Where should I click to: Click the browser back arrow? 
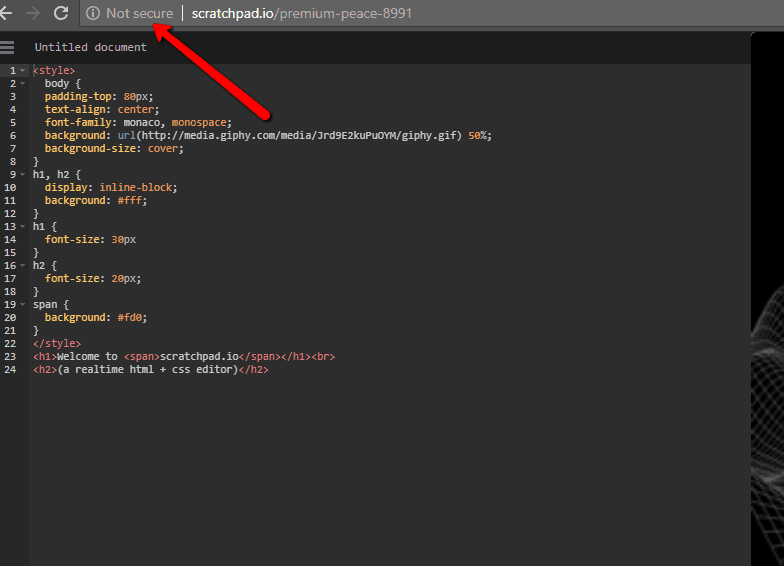(6, 13)
